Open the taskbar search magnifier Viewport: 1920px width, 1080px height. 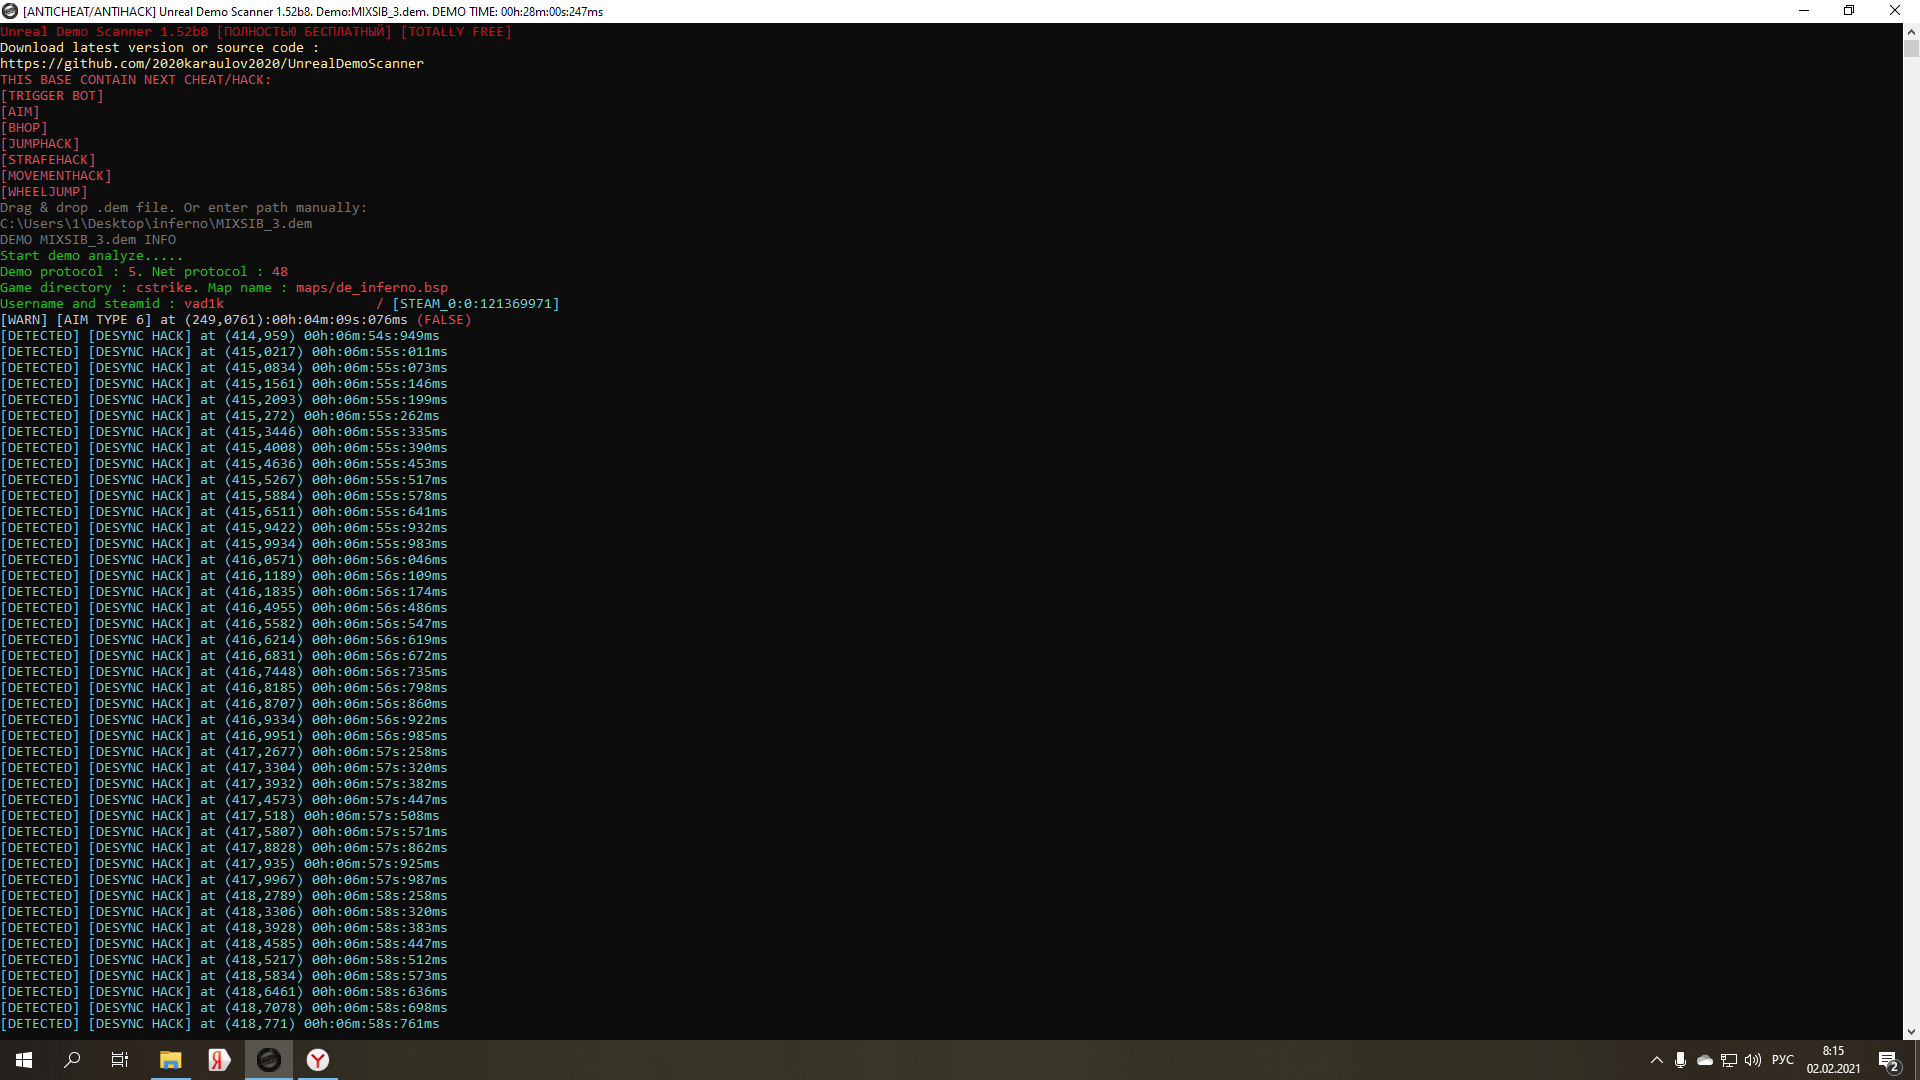(72, 1060)
